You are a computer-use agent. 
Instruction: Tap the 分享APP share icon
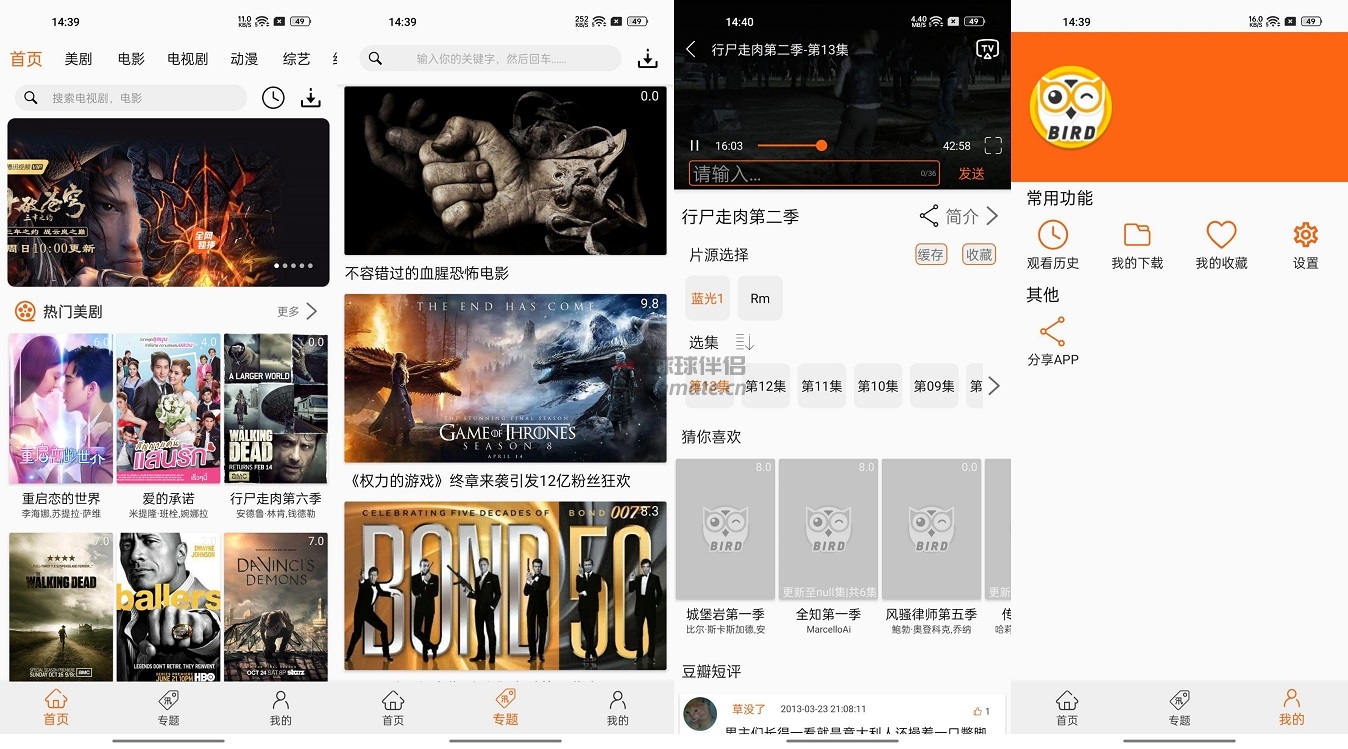(1052, 332)
